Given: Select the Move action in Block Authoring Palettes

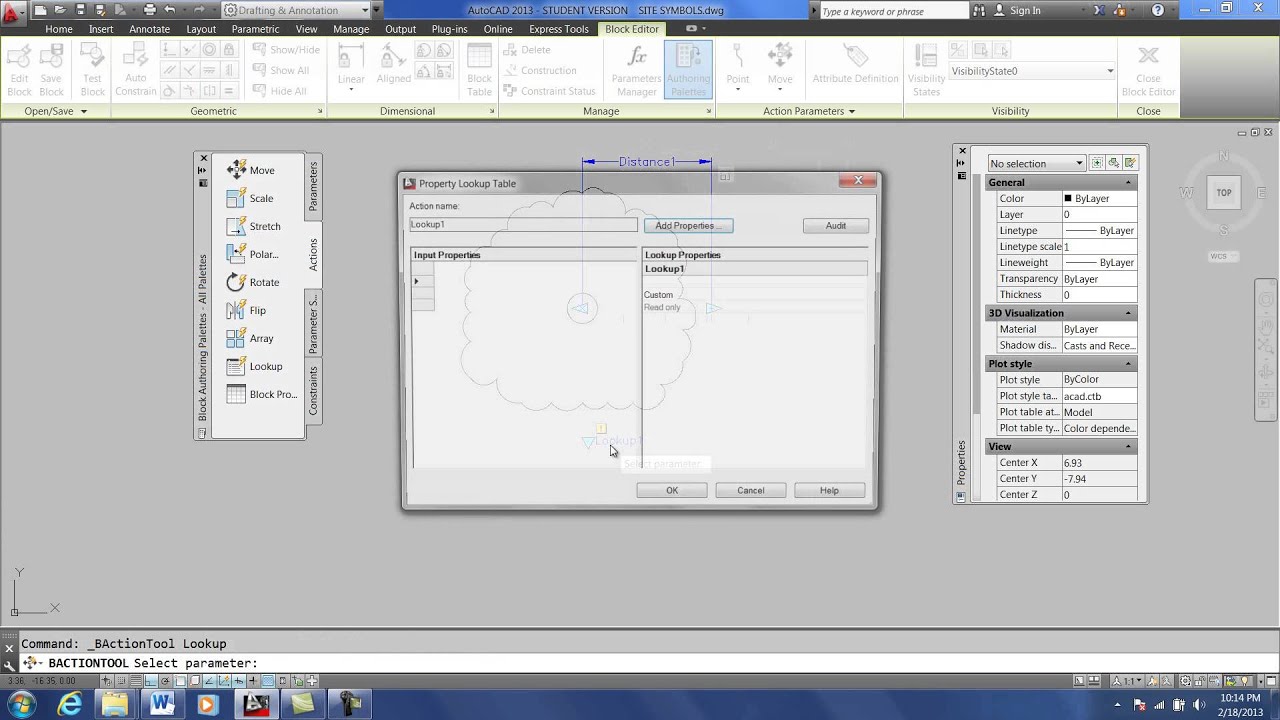Looking at the screenshot, I should pos(250,170).
